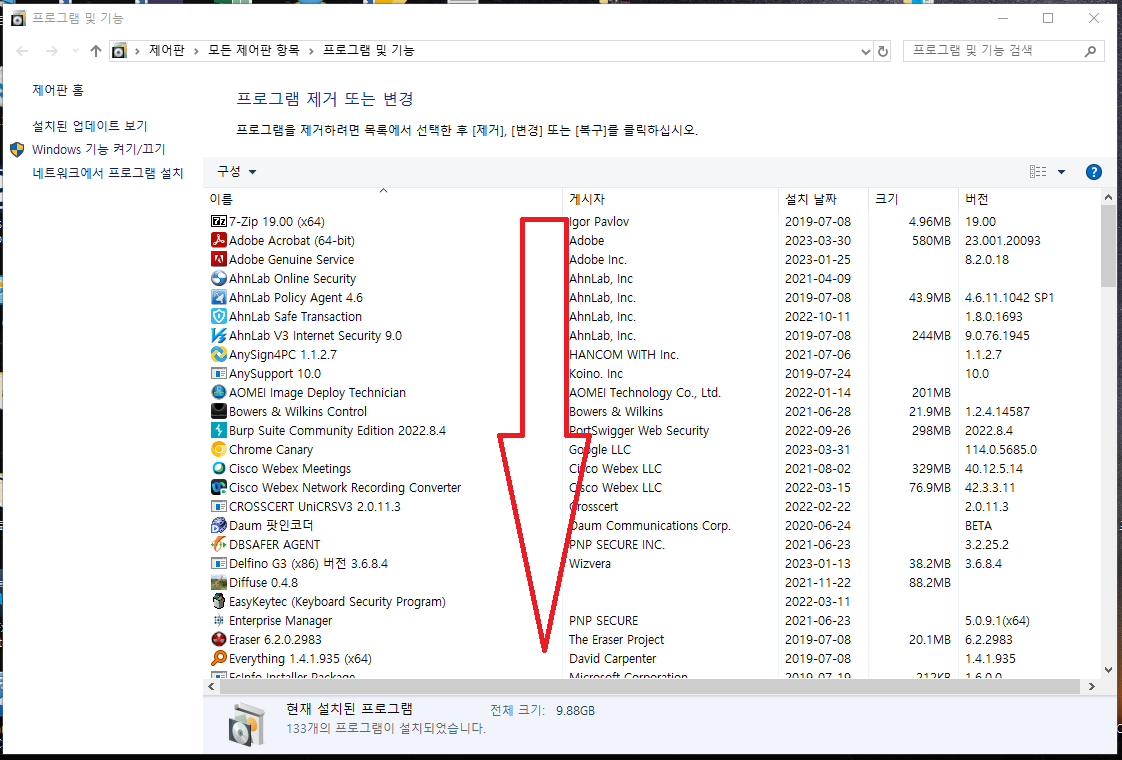The height and width of the screenshot is (760, 1122).
Task: Open Windows 기능 켜기/끄기 link
Action: (x=99, y=150)
